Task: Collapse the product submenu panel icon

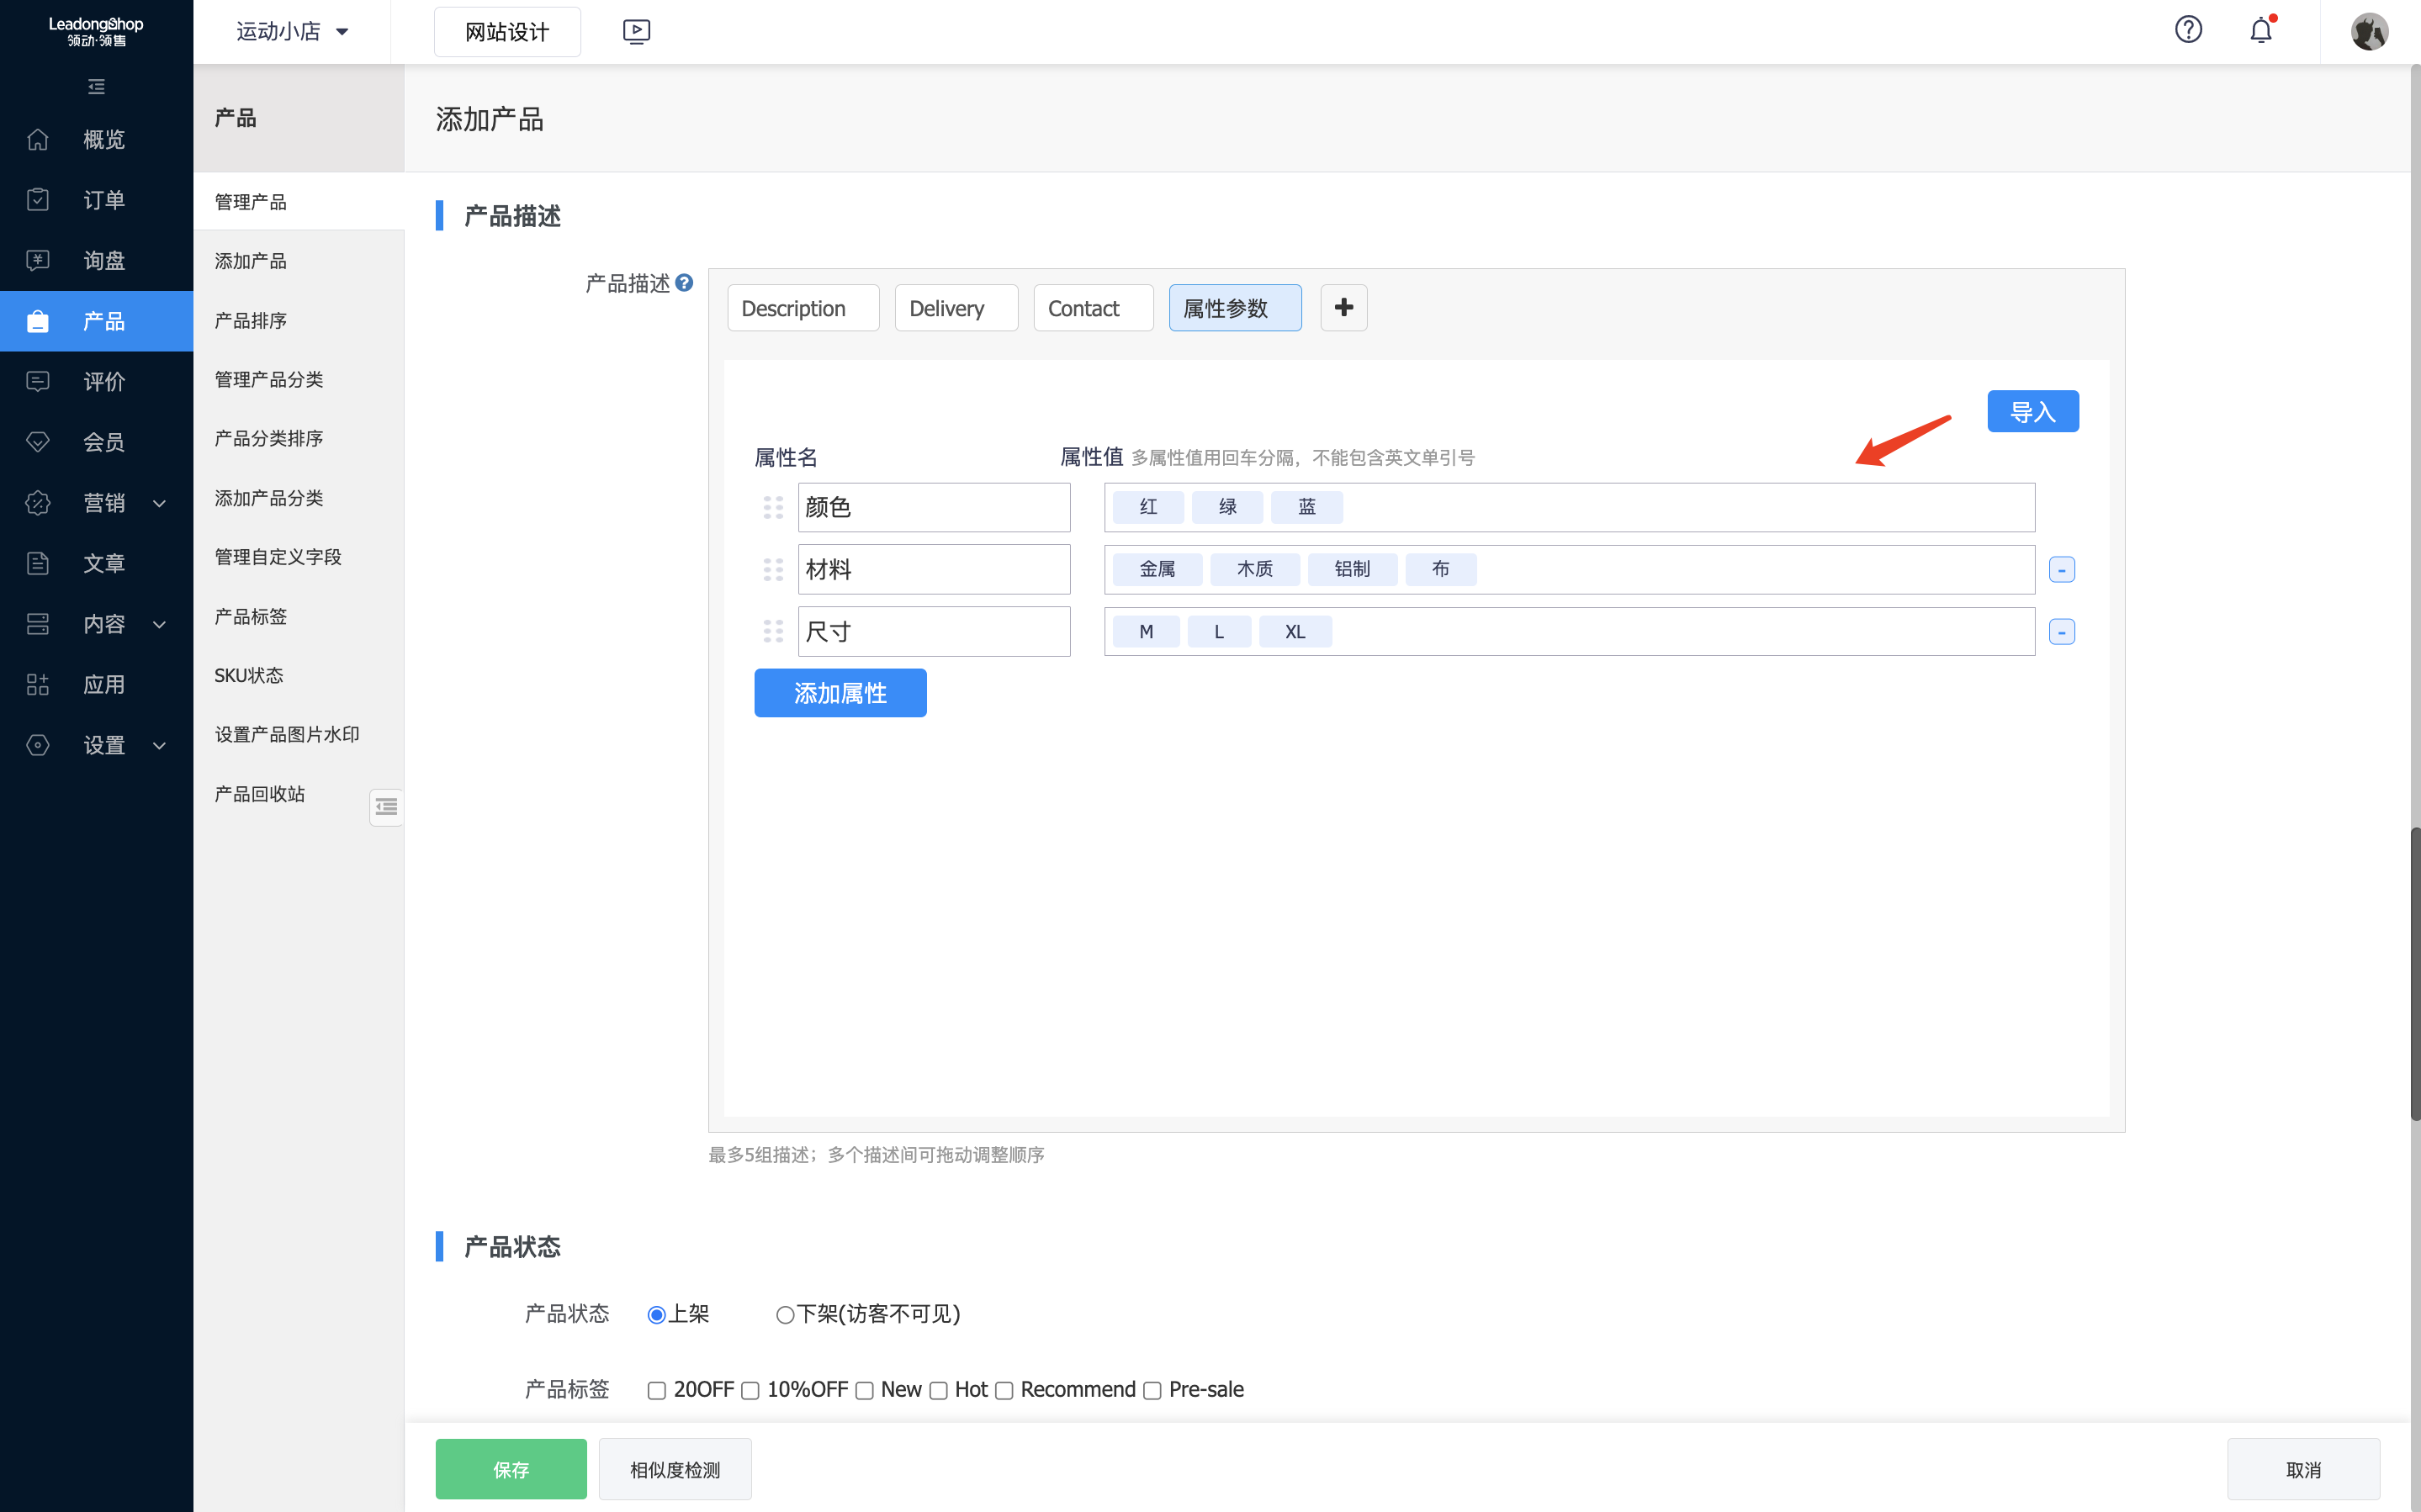Action: (386, 806)
